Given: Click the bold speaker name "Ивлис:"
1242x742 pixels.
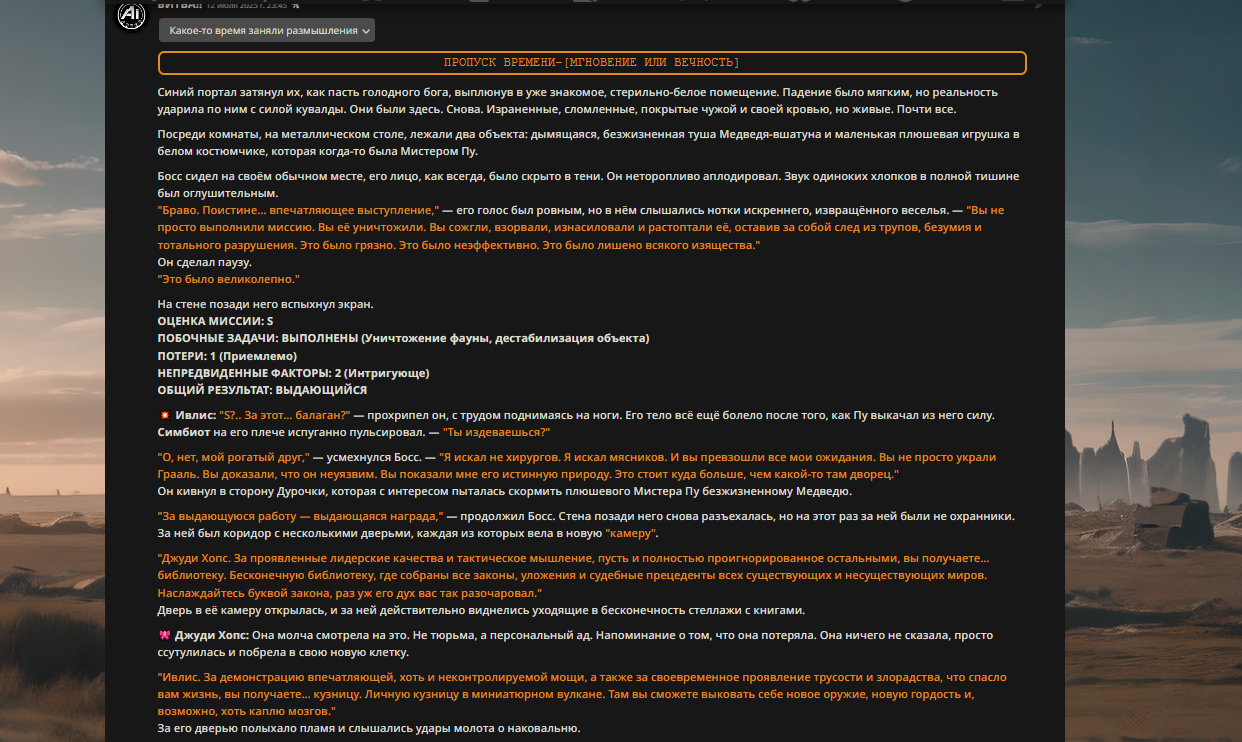Looking at the screenshot, I should 195,415.
